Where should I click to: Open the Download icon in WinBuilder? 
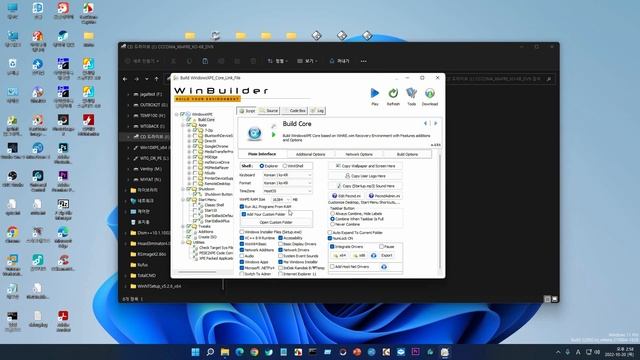click(x=430, y=93)
